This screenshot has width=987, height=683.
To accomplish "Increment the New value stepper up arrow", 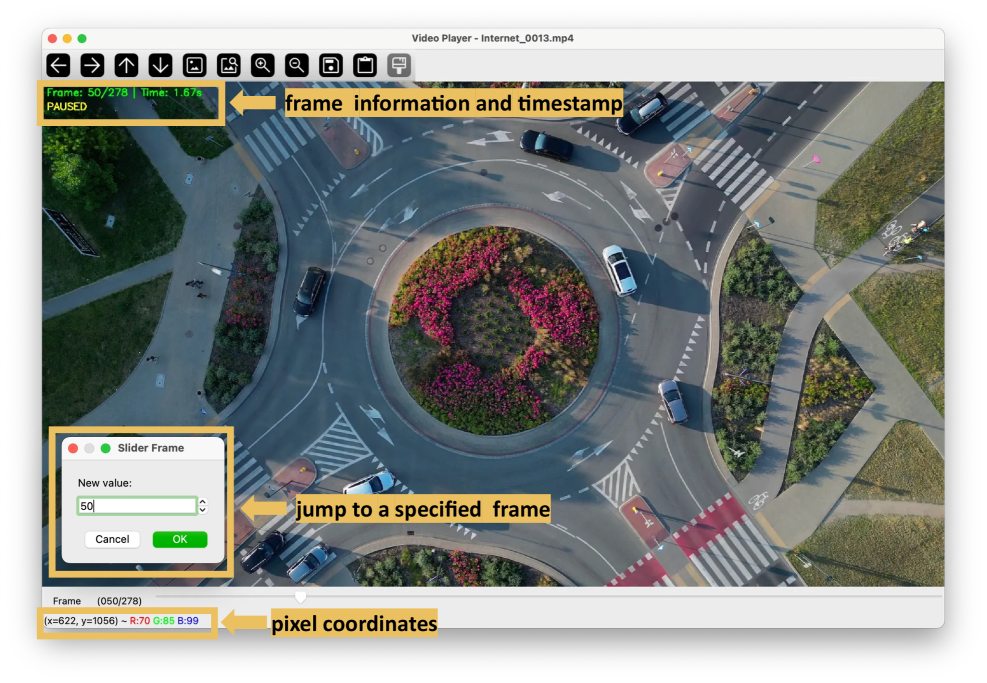I will 203,502.
